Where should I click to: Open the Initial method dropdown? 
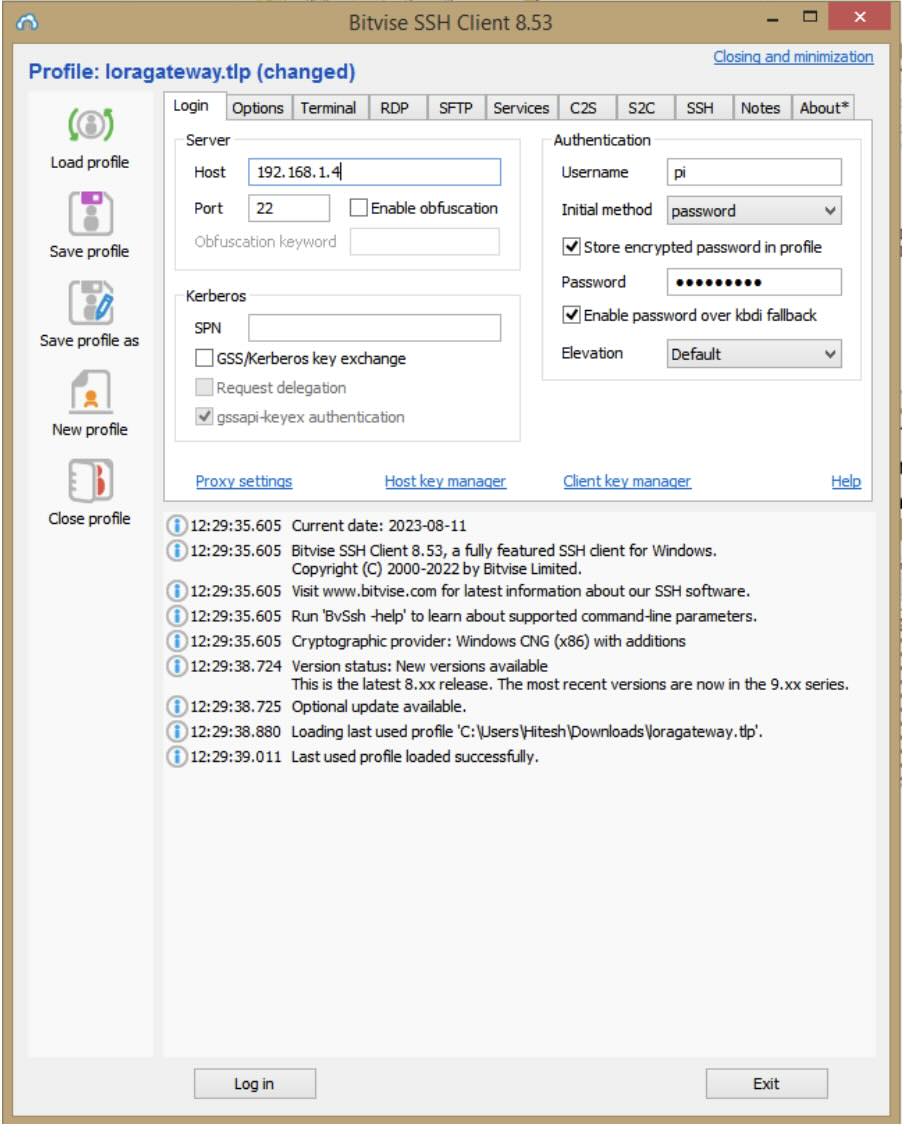(x=754, y=211)
